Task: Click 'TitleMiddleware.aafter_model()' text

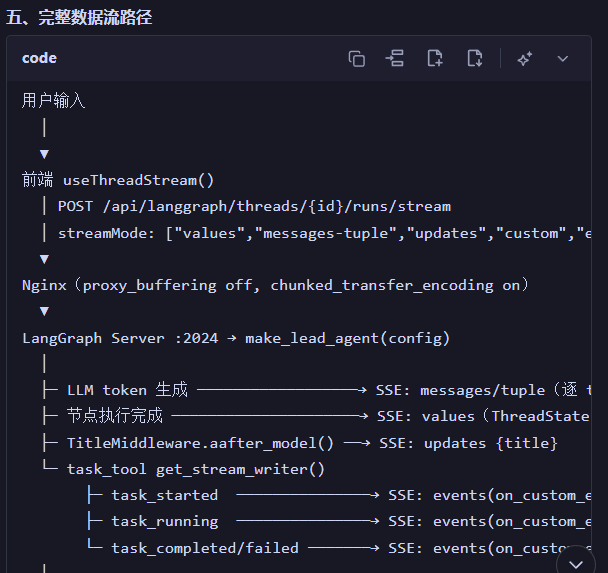Action: 200,443
